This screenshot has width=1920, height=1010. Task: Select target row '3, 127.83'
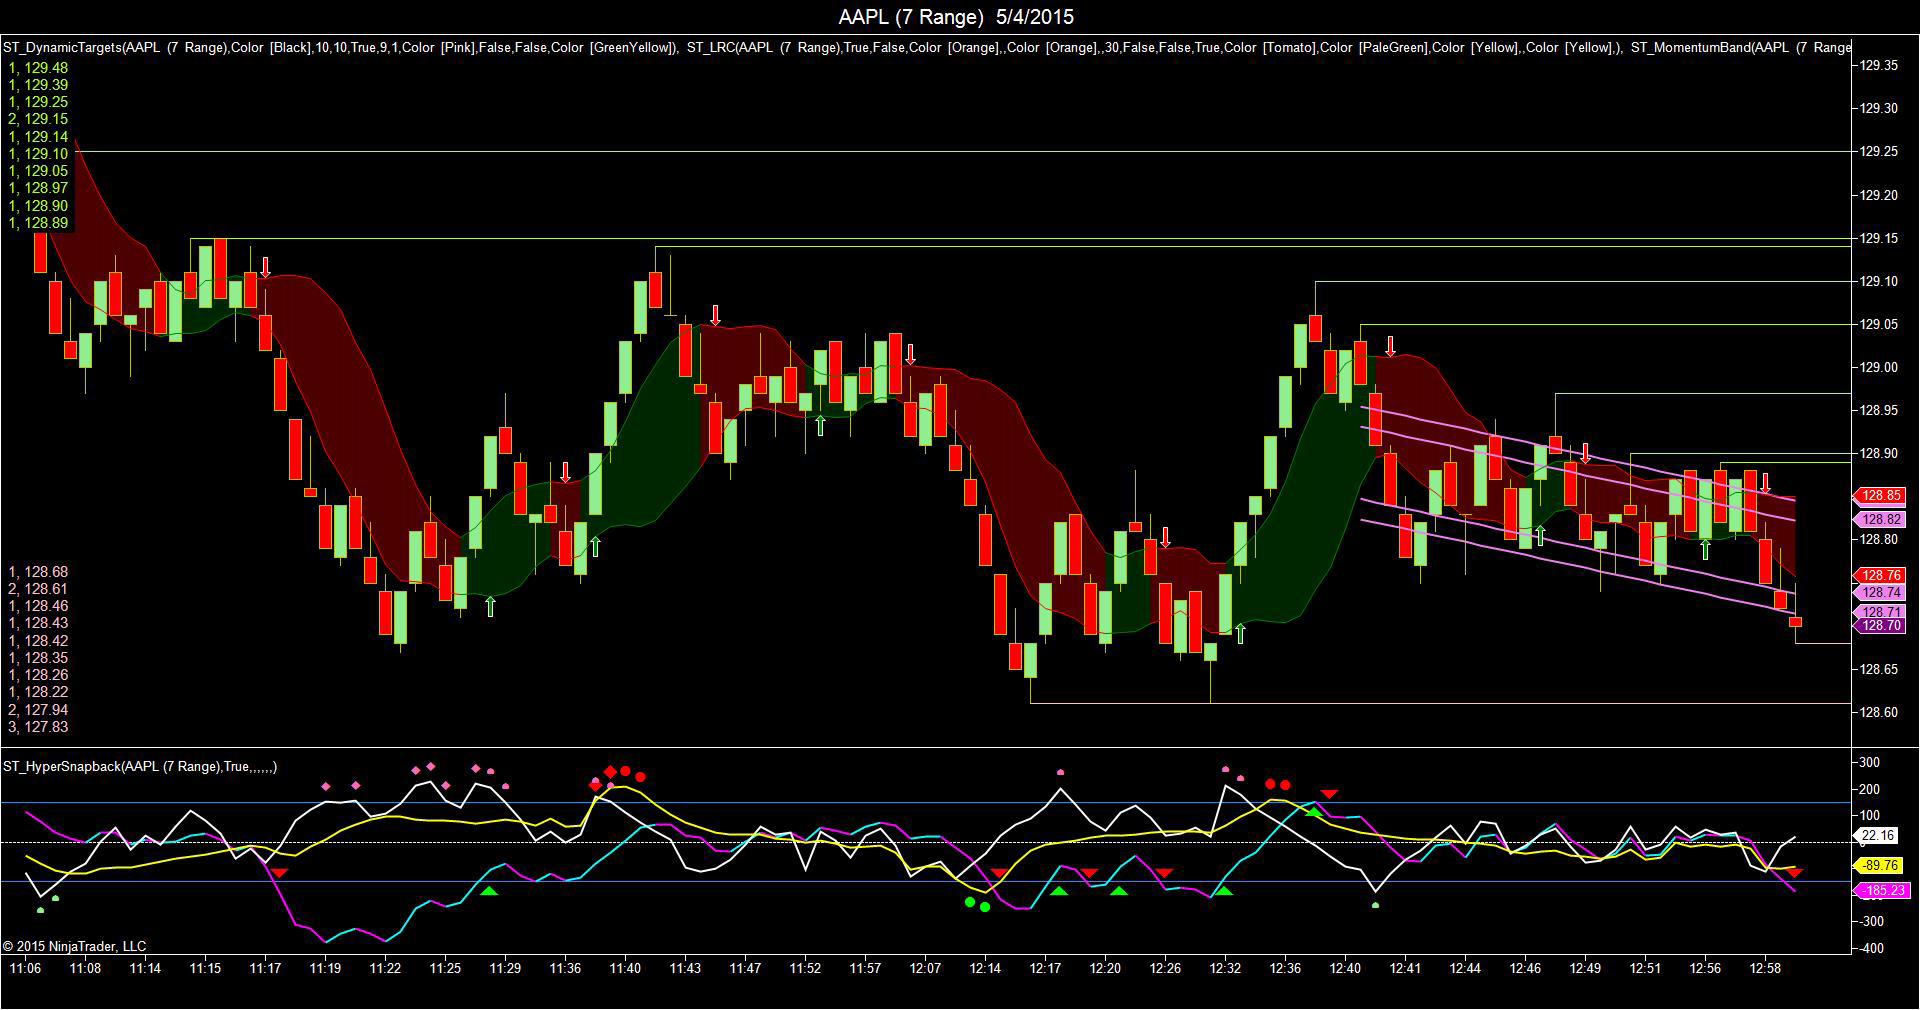(x=38, y=727)
